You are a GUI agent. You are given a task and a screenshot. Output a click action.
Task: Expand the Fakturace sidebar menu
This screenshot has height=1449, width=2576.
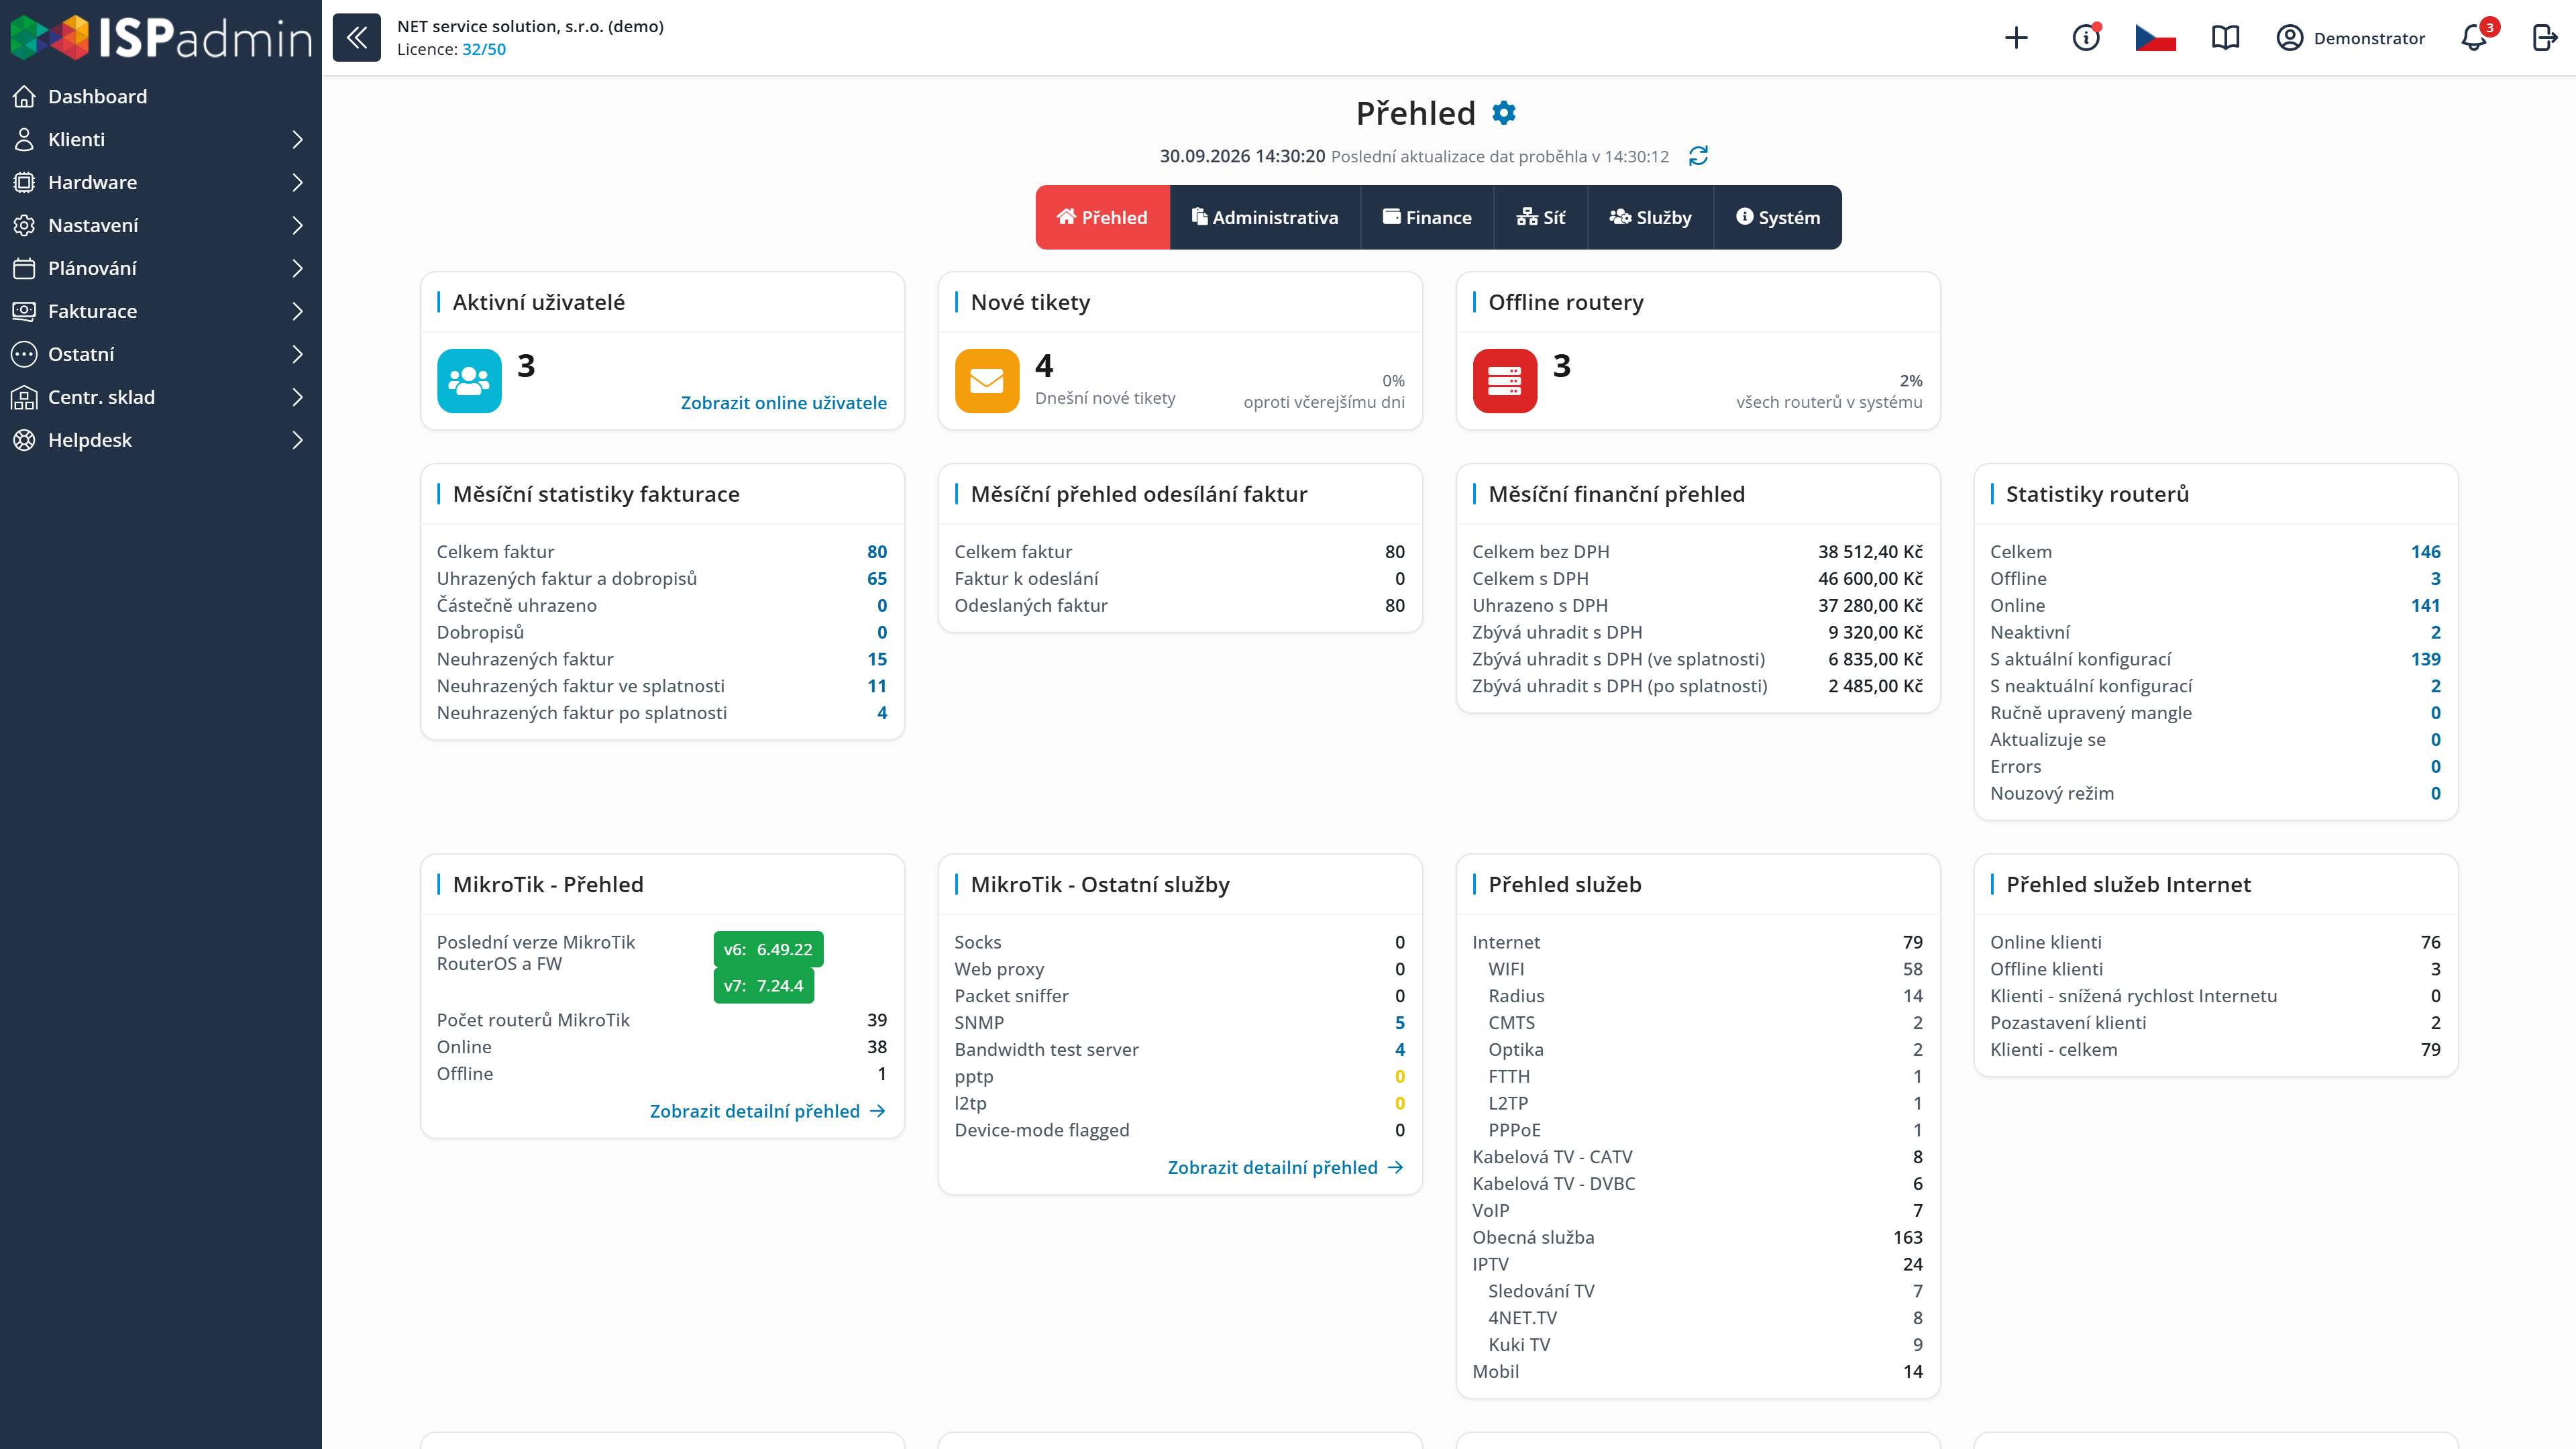click(x=161, y=311)
